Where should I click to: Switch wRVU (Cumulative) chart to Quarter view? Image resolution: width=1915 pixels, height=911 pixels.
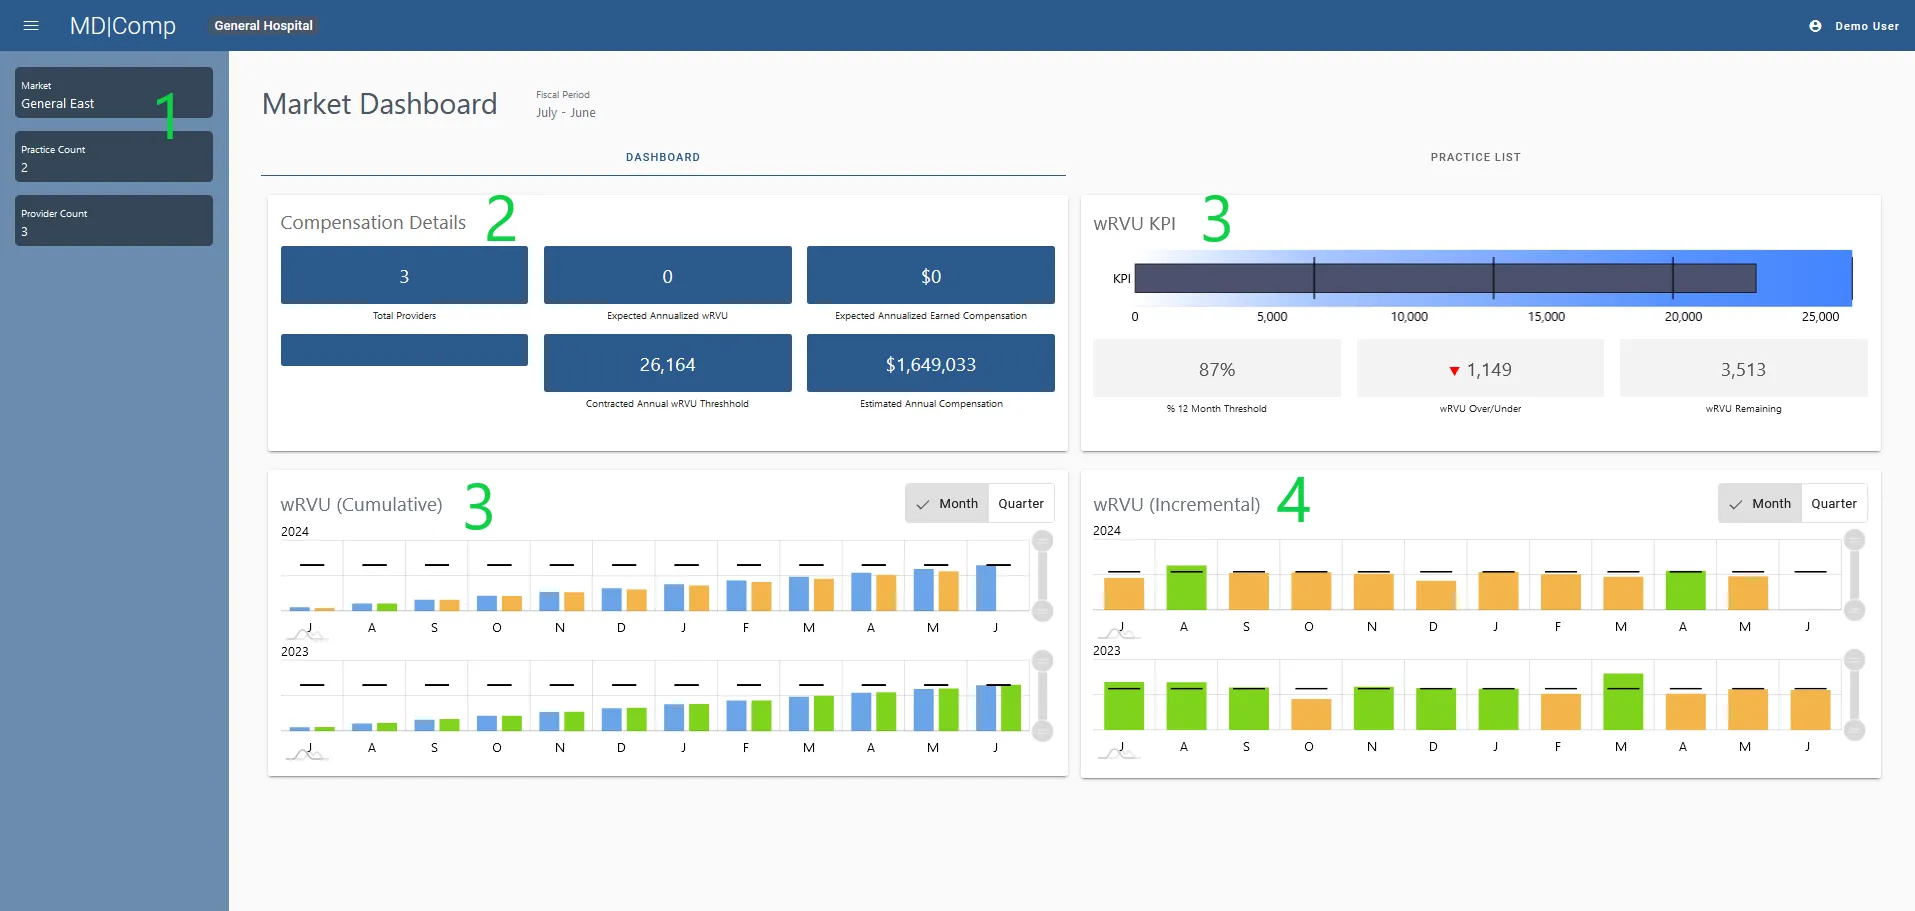point(1020,503)
